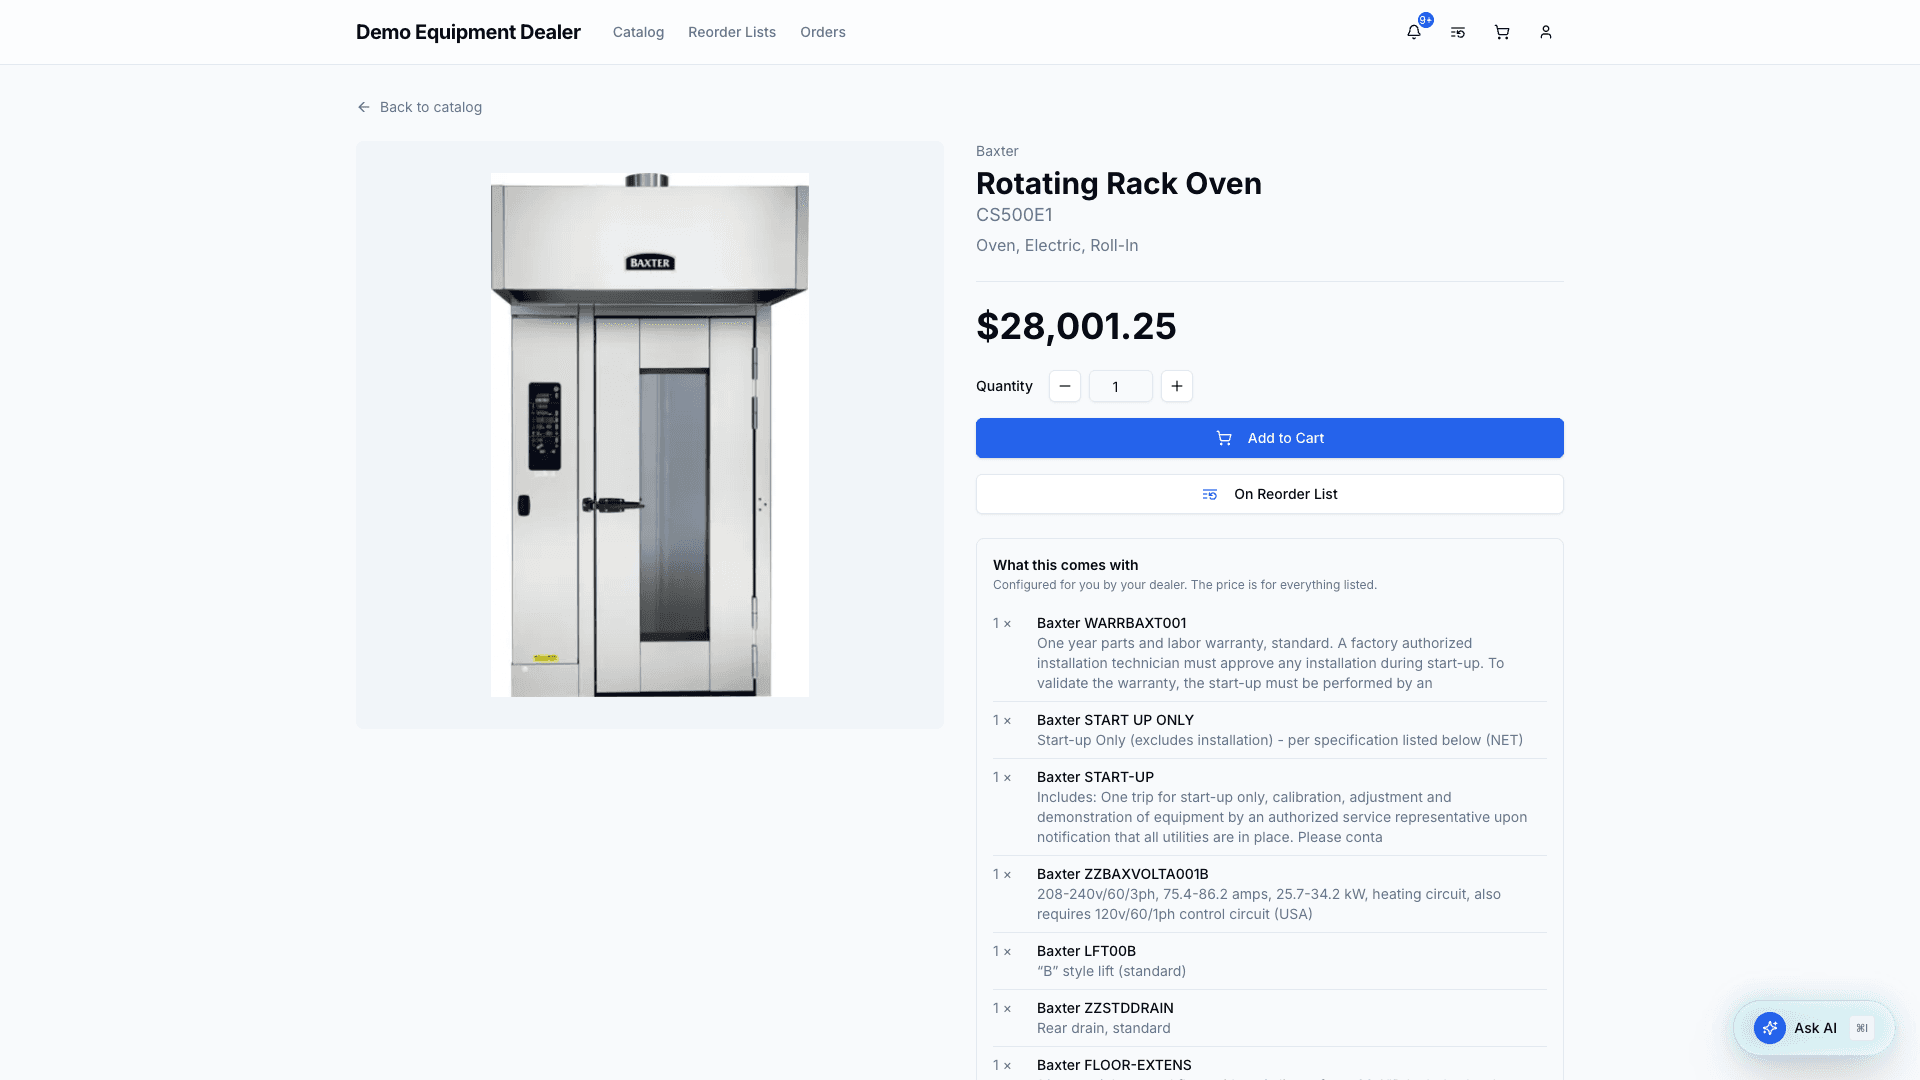The image size is (1920, 1080).
Task: Select the Baxter START UP ONLY text
Action: pos(1115,720)
